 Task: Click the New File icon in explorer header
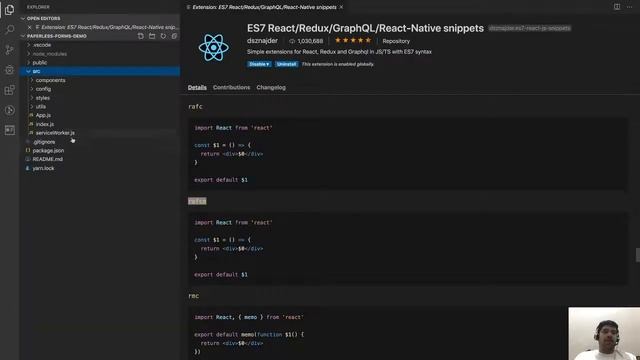141,36
